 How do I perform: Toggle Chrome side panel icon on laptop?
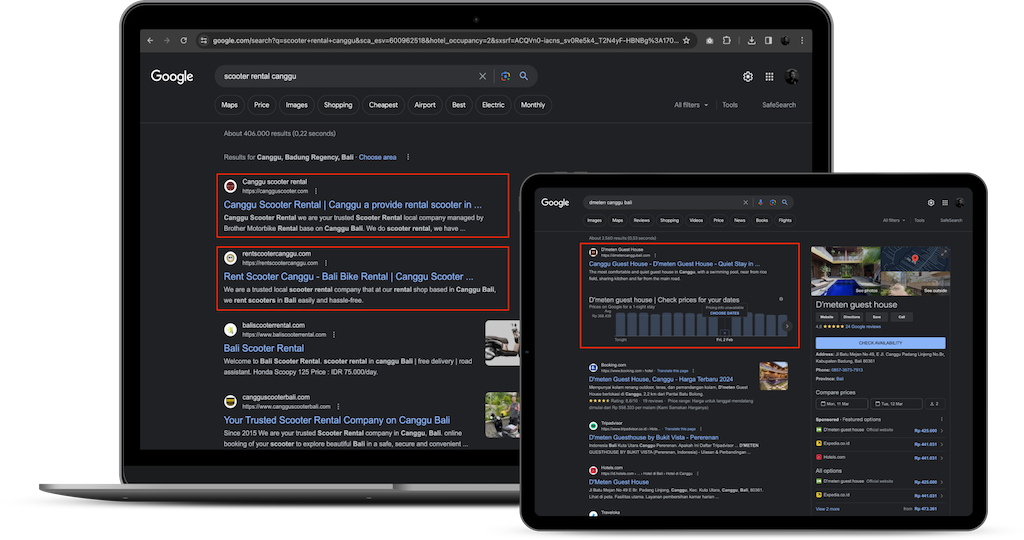768,40
